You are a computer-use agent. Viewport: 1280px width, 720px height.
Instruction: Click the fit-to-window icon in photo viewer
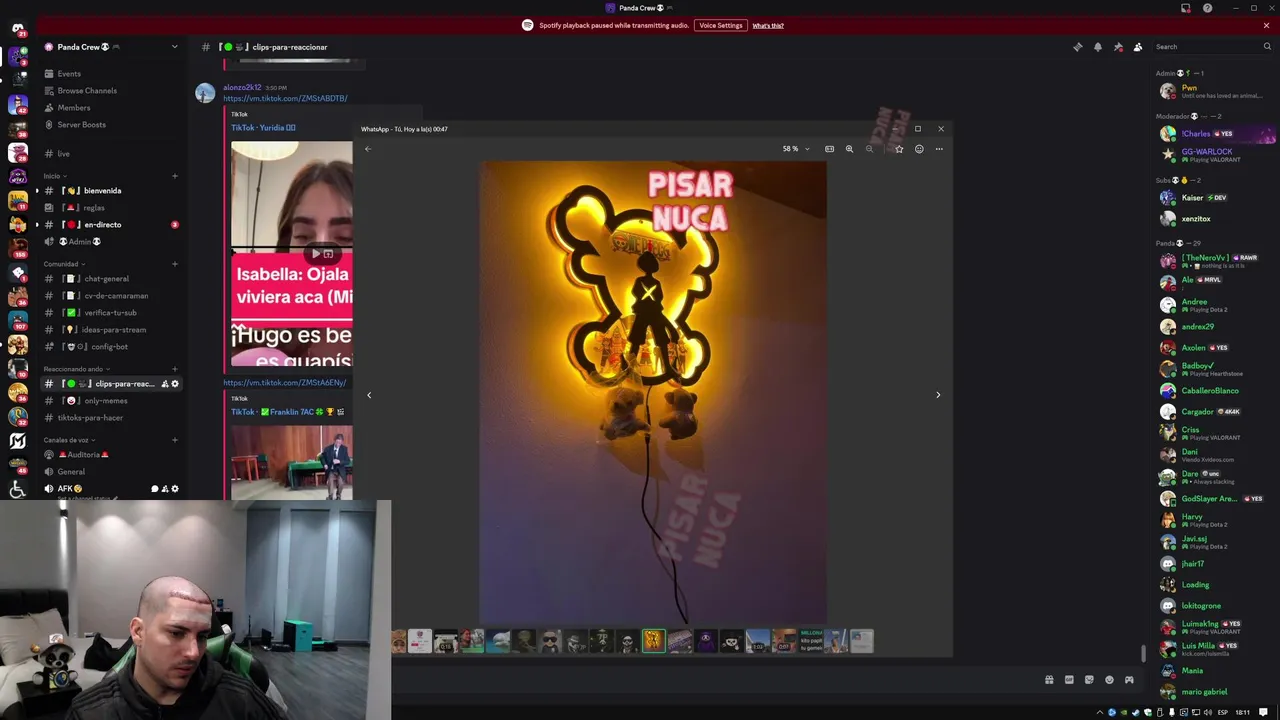[829, 149]
